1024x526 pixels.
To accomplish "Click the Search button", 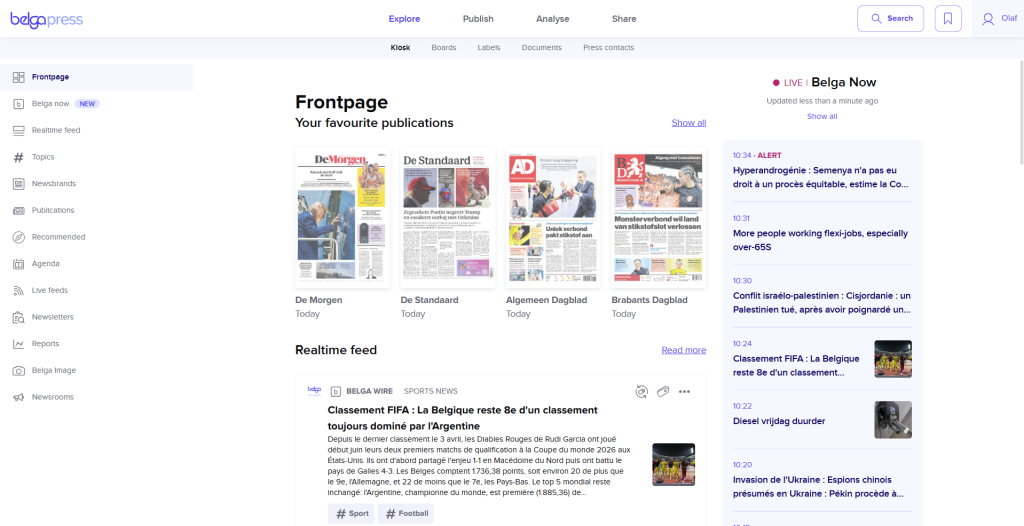I will (890, 18).
